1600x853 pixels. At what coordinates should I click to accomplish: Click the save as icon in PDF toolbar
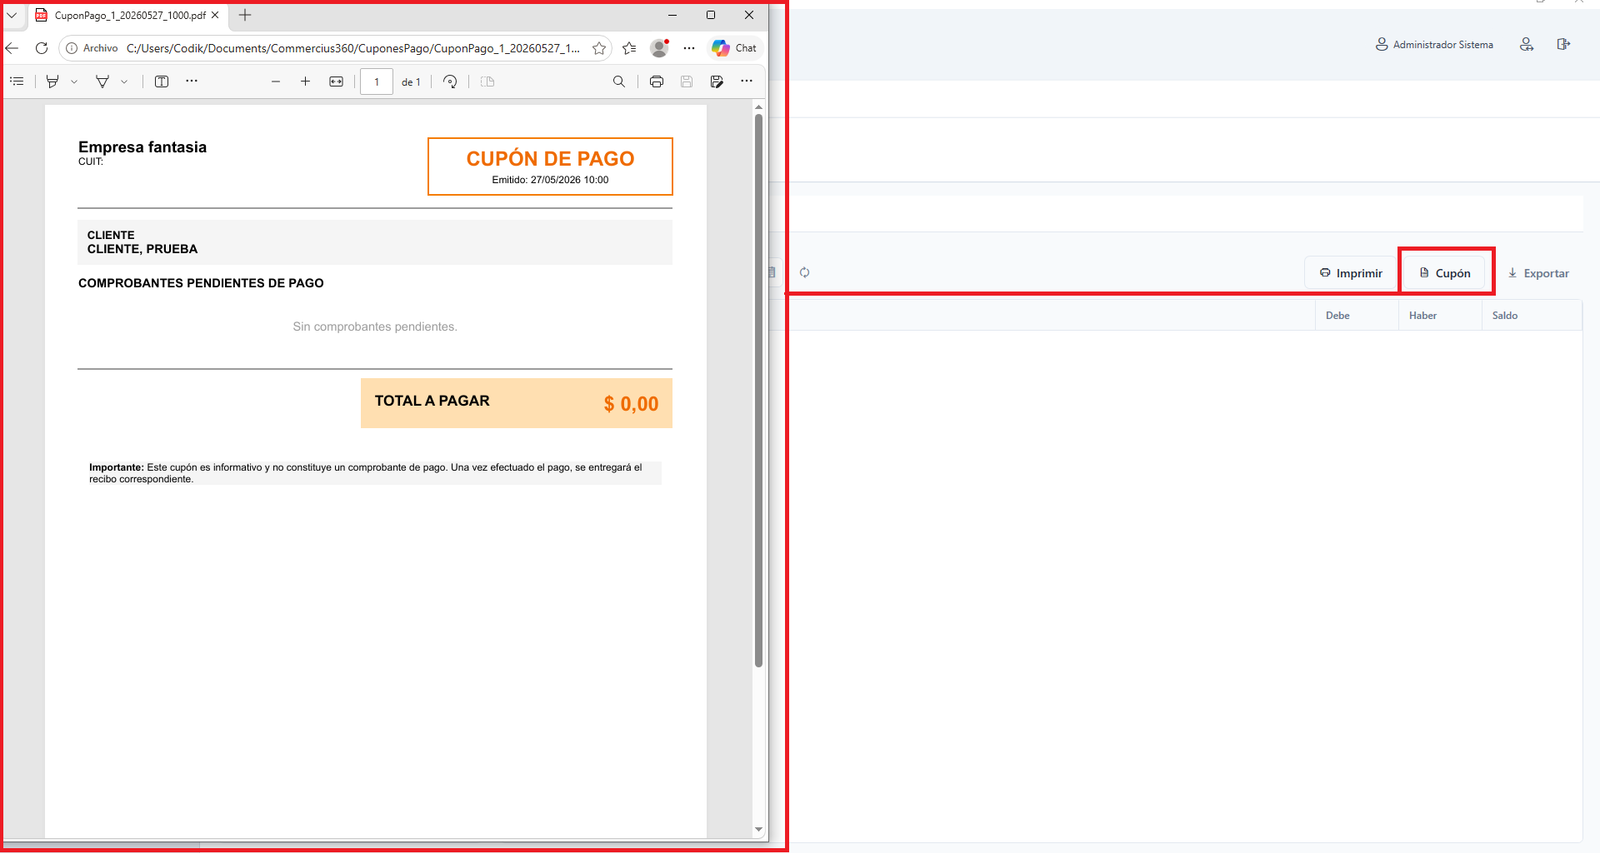717,82
